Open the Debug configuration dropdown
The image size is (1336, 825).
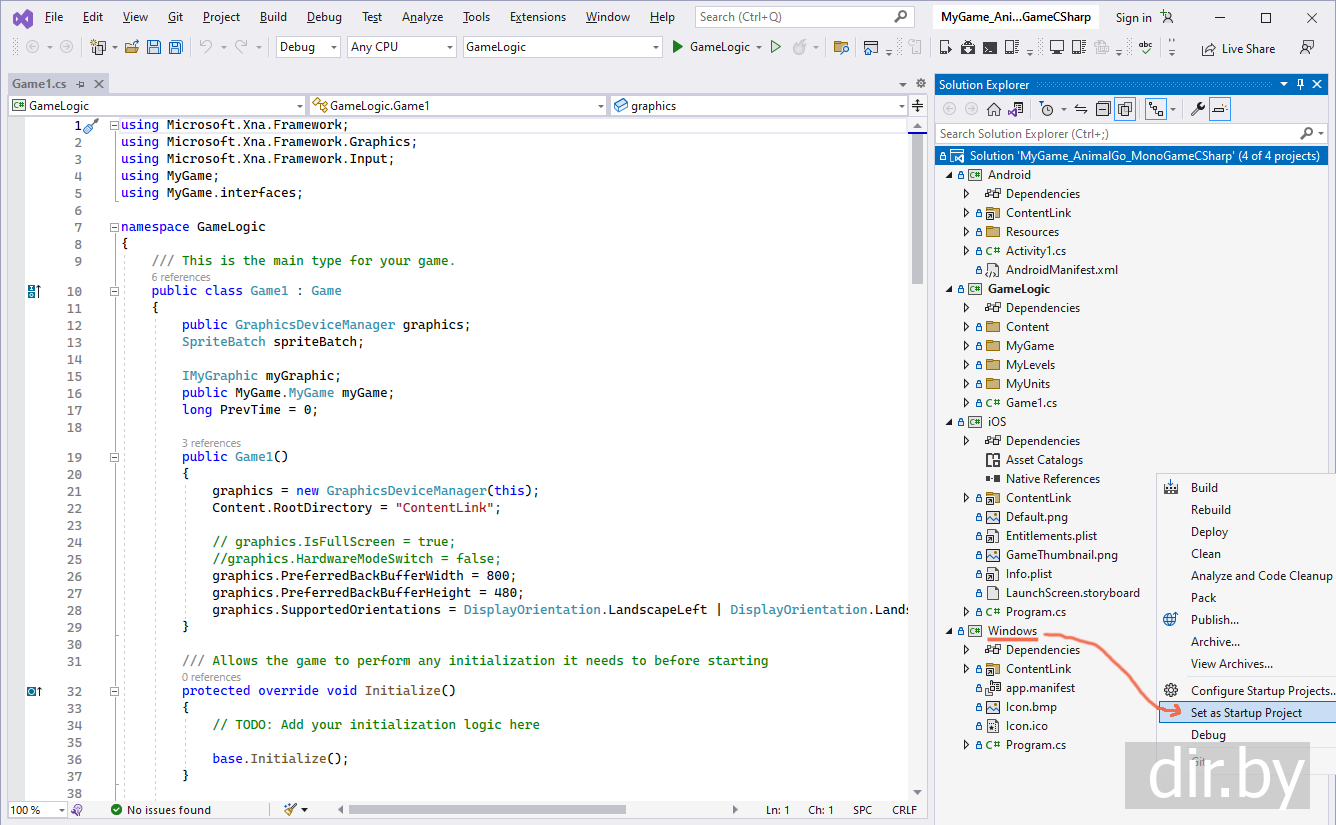point(307,47)
